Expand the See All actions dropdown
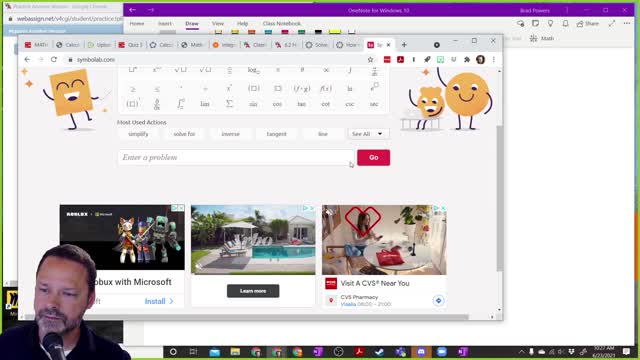 [x=368, y=134]
